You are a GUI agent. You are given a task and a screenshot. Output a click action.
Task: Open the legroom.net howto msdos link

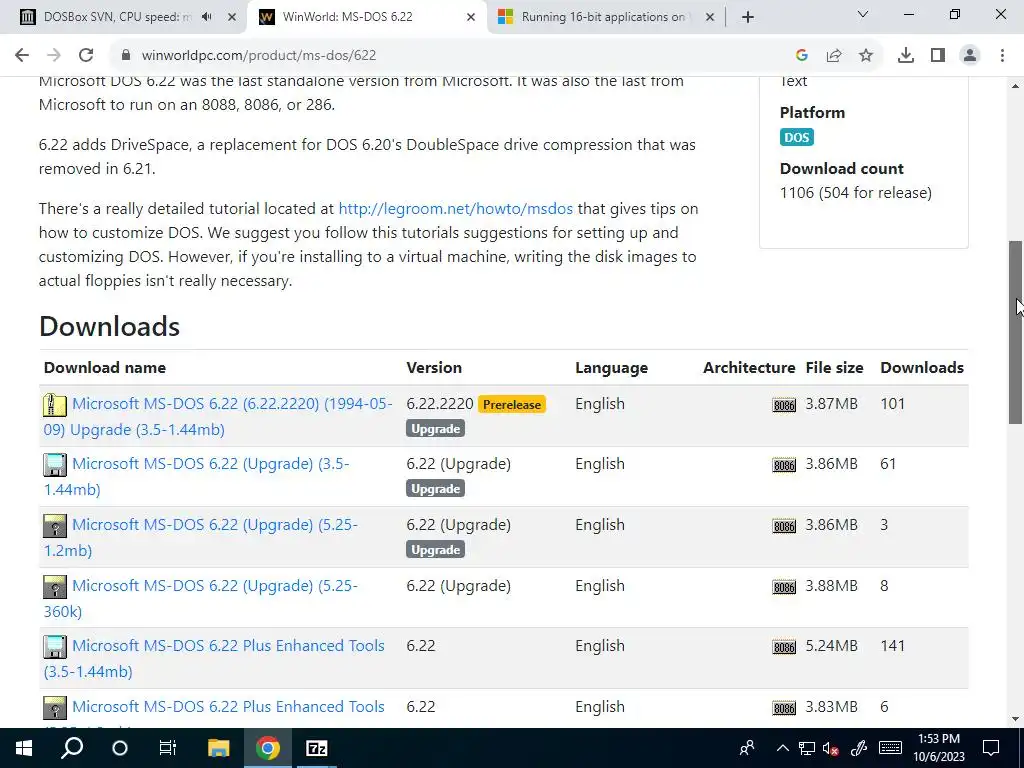coord(455,209)
